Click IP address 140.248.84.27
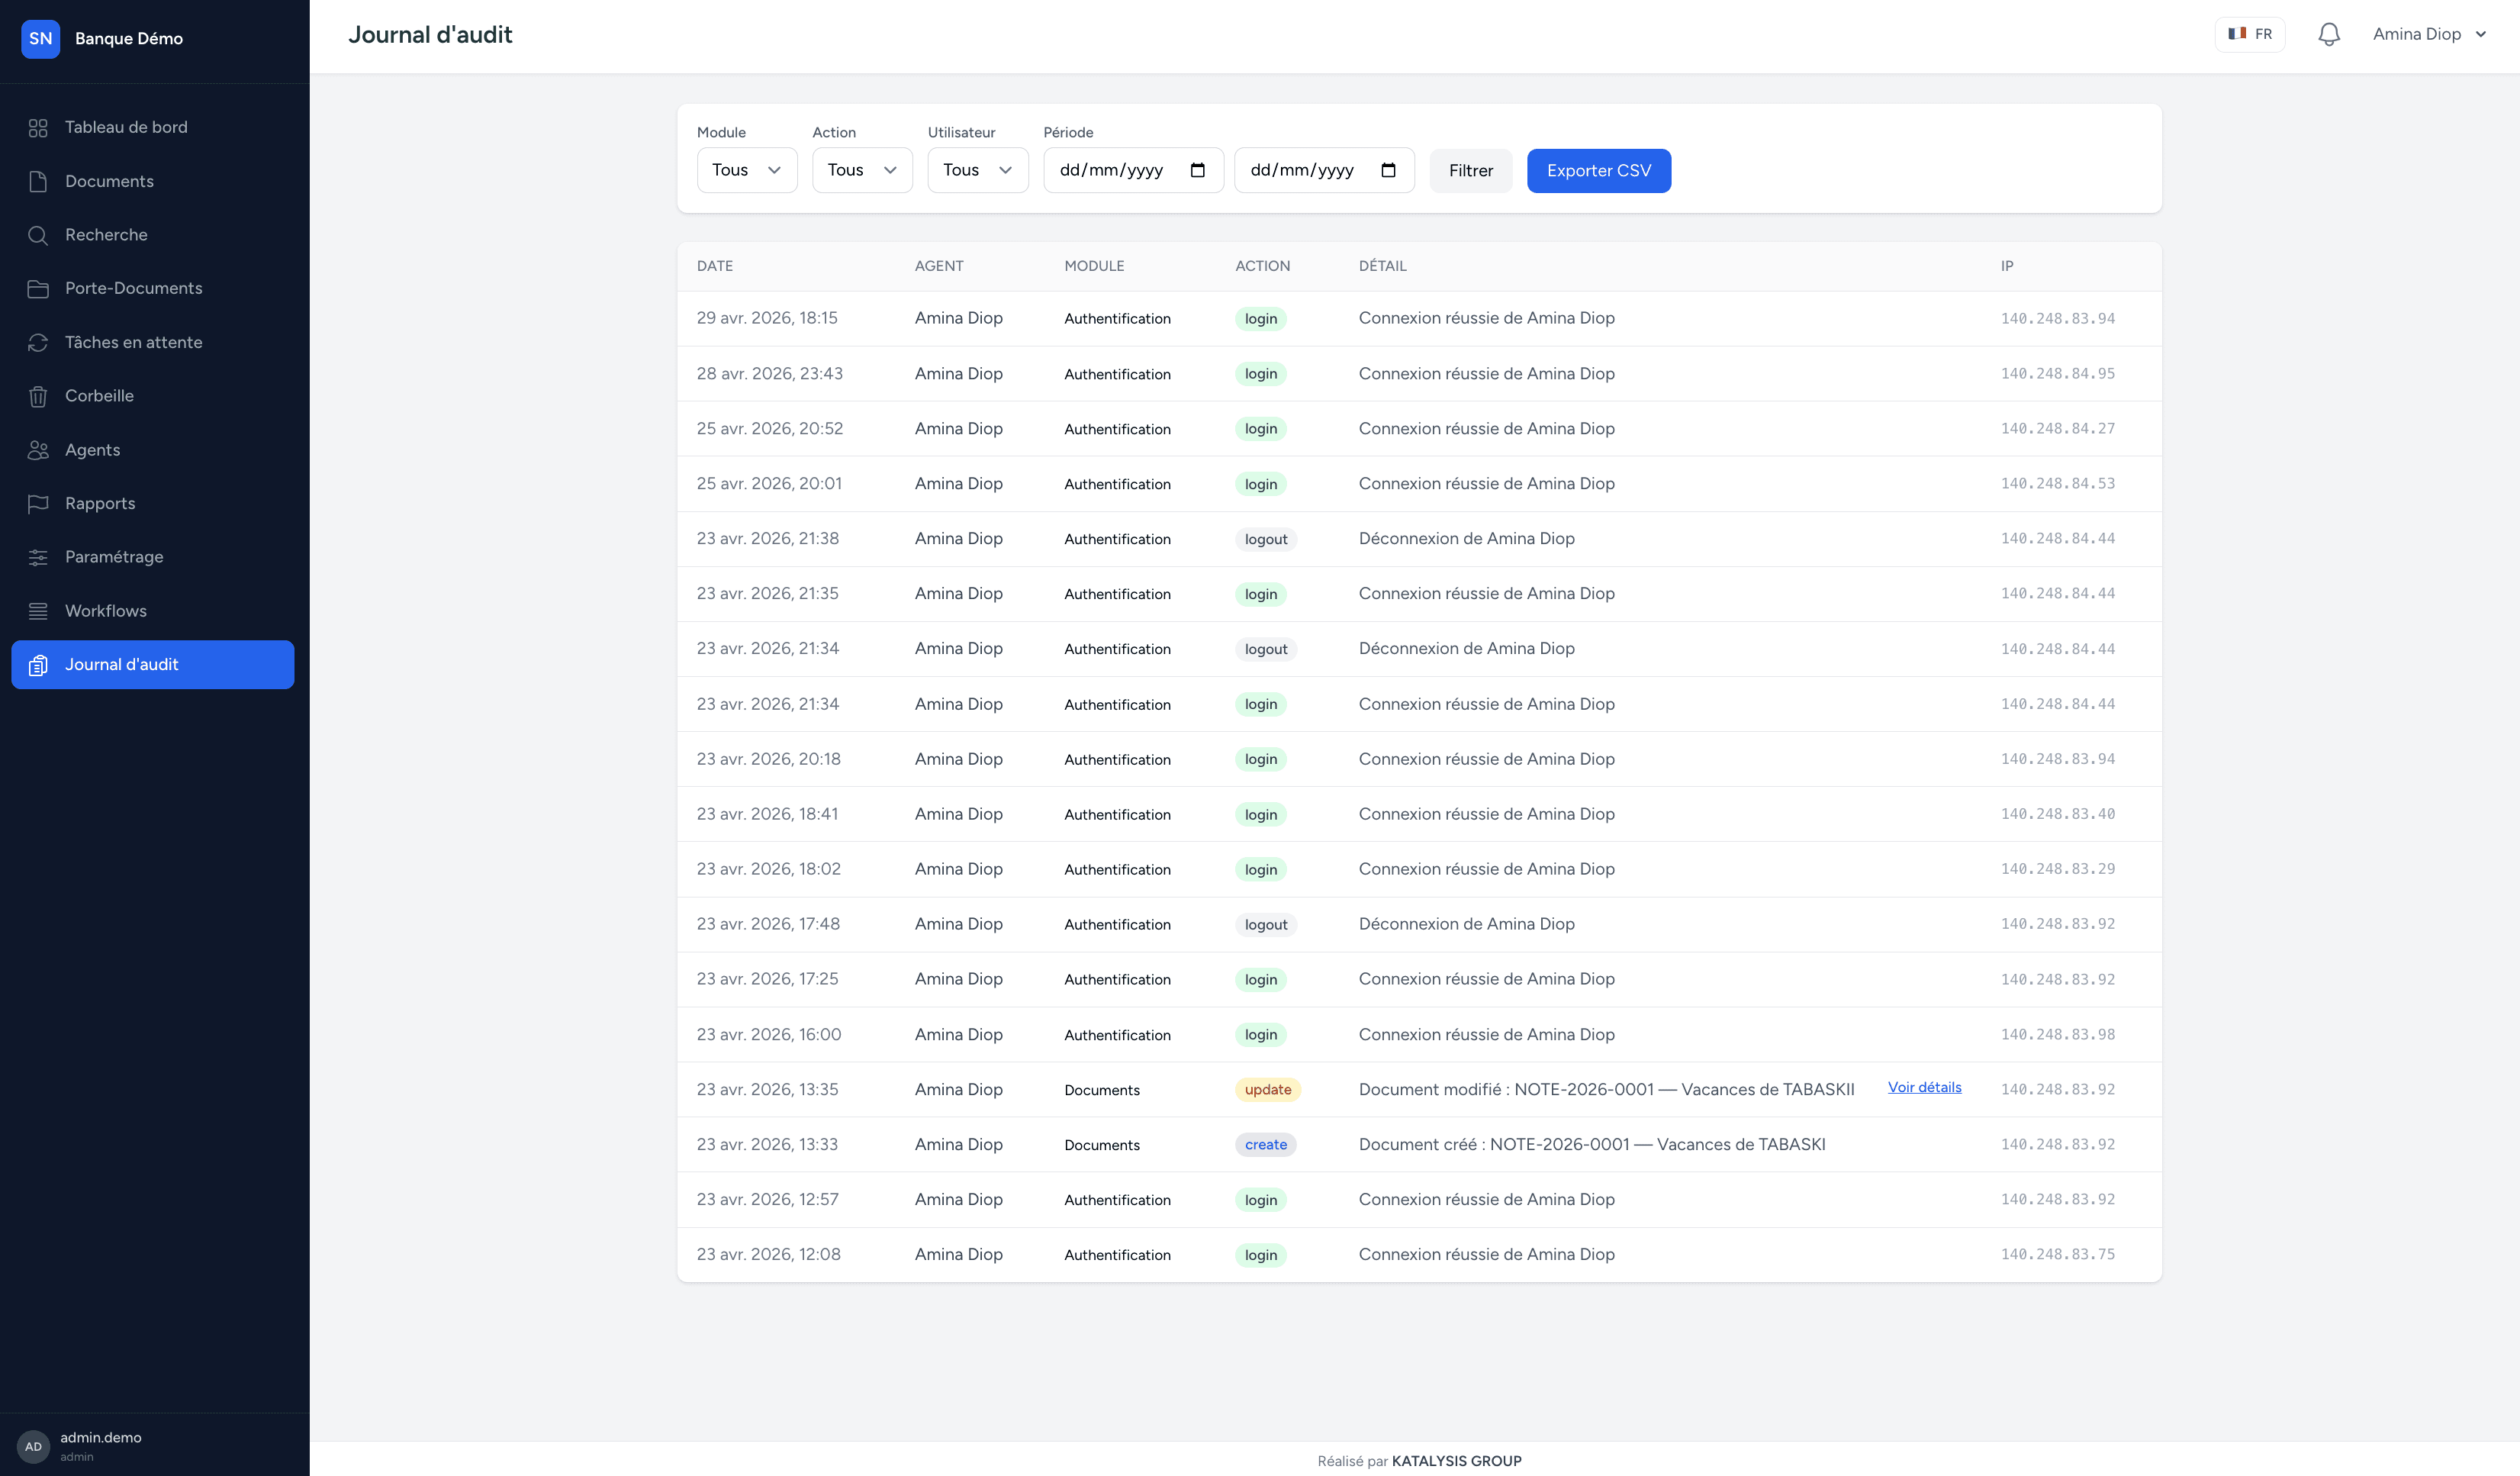 pos(2058,429)
